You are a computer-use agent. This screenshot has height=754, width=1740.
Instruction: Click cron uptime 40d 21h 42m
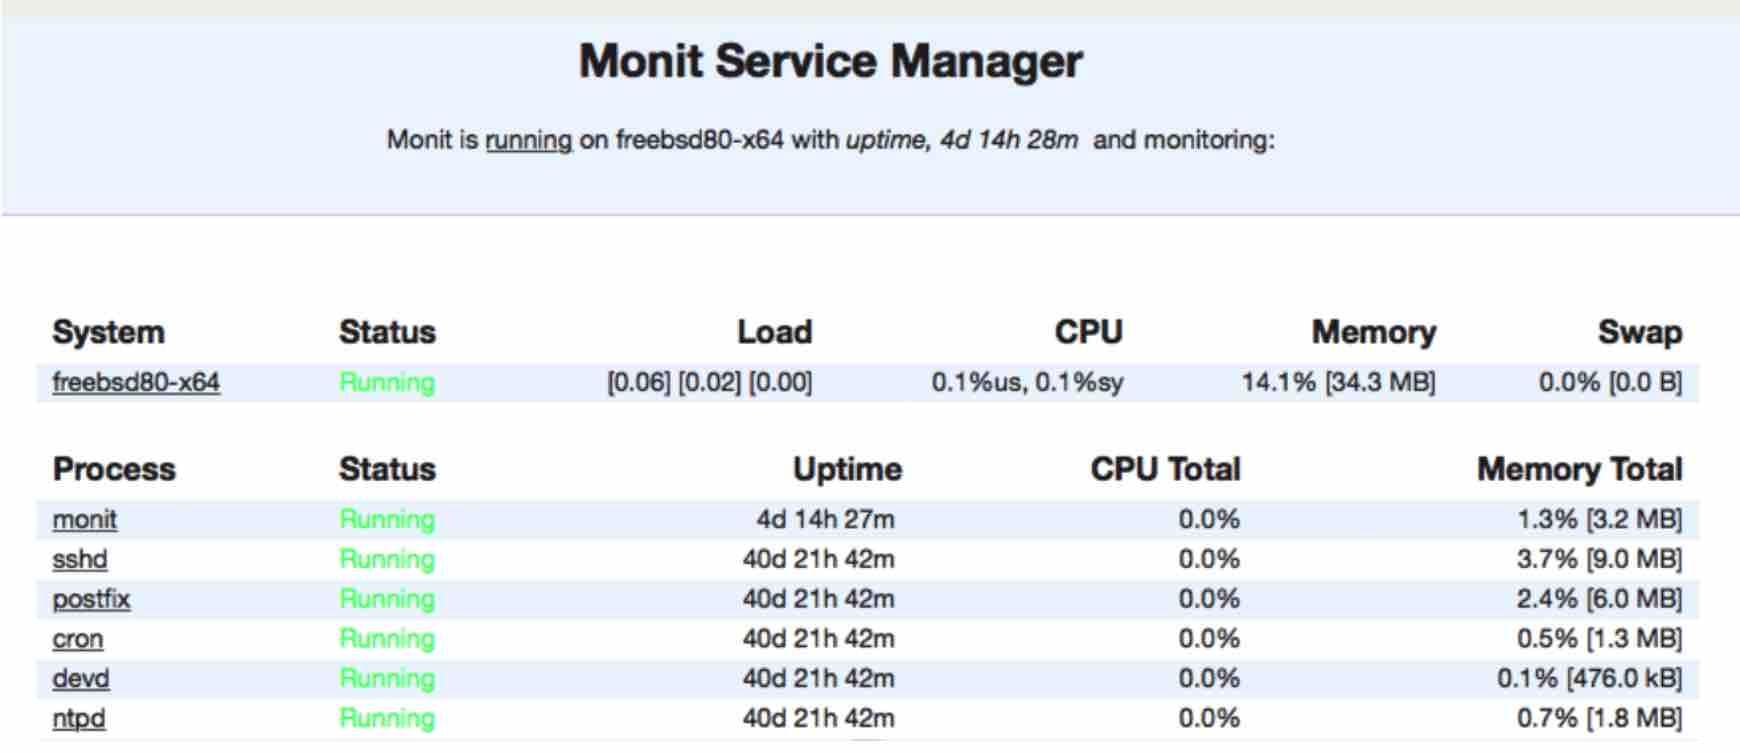coord(818,638)
